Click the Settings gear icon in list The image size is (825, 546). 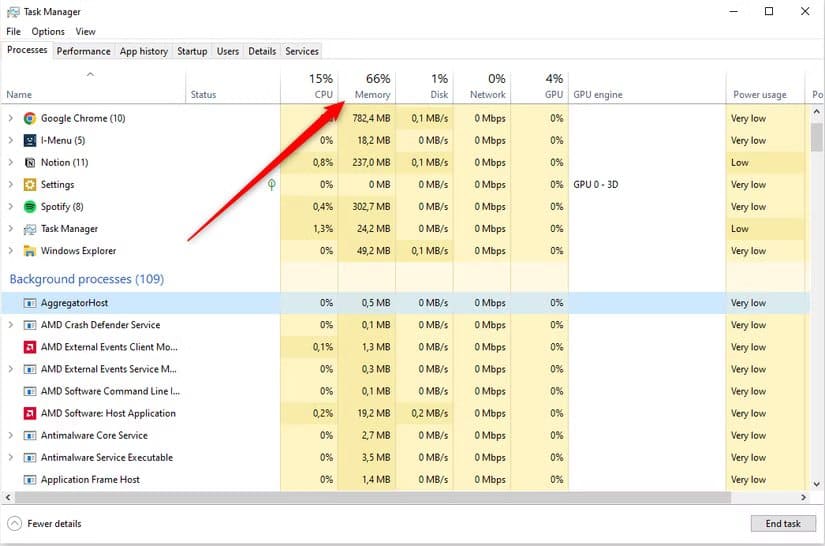point(29,185)
